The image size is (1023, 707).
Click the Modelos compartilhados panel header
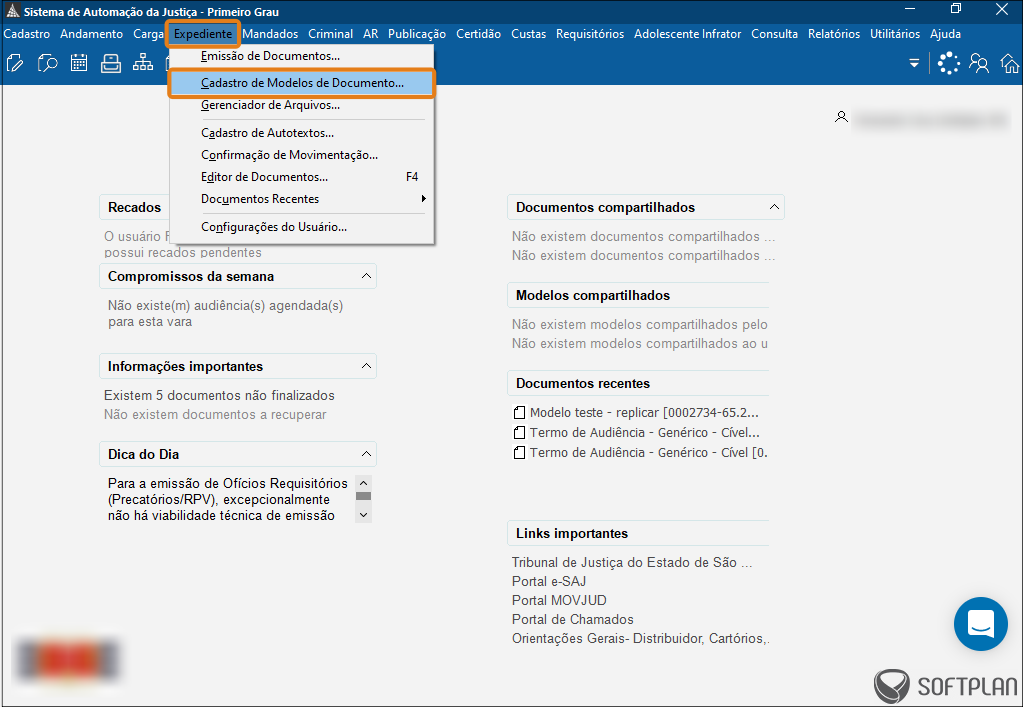pos(638,295)
